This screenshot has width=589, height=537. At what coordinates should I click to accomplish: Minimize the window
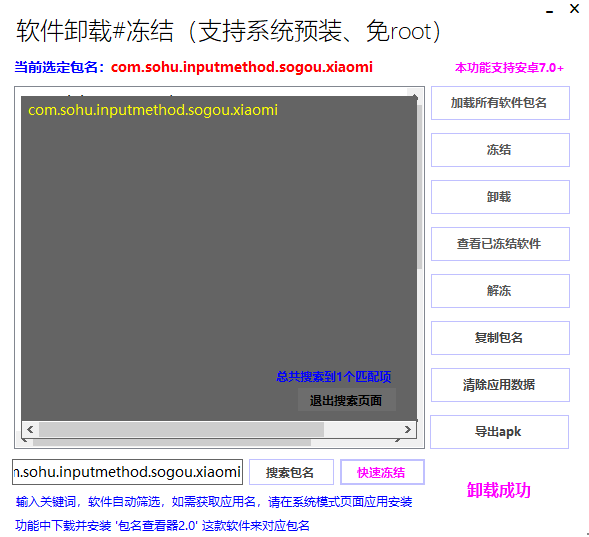550,11
